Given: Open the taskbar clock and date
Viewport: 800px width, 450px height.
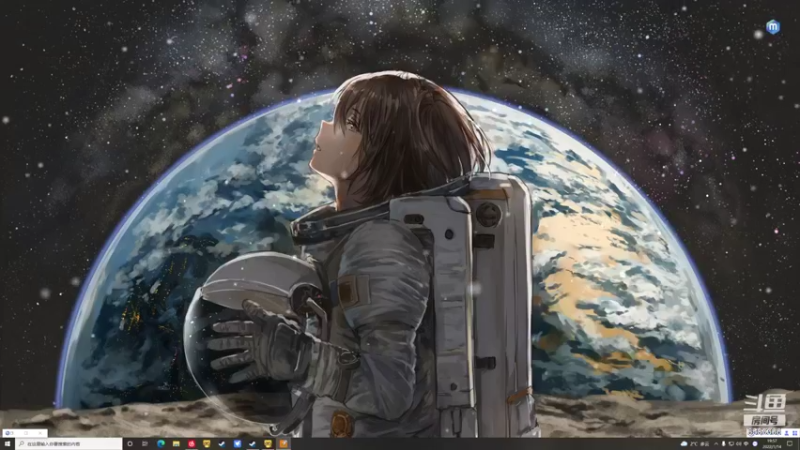Looking at the screenshot, I should 772,444.
